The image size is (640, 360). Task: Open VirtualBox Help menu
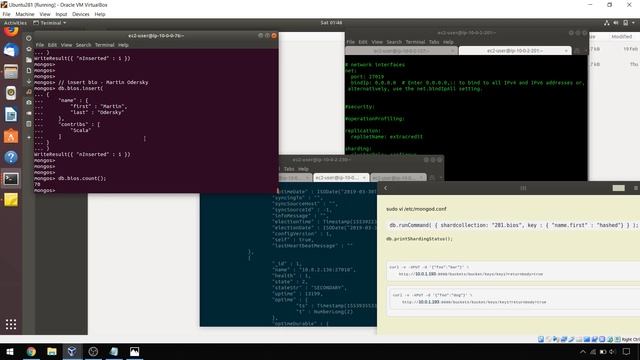tap(100, 14)
